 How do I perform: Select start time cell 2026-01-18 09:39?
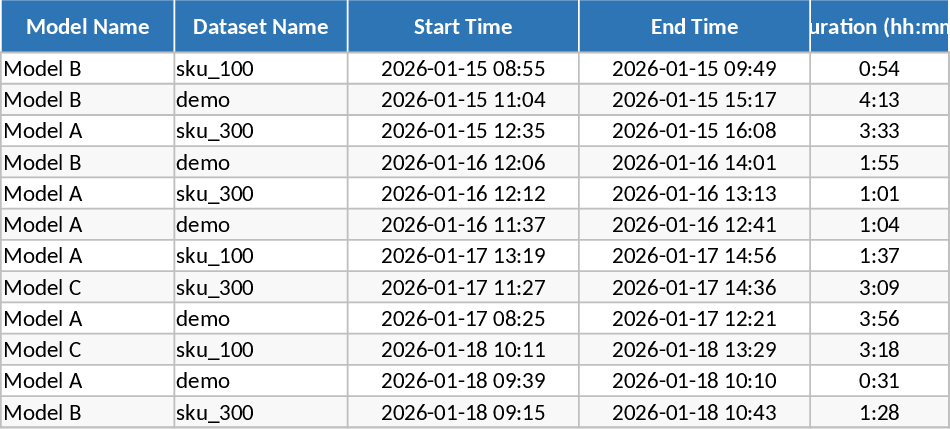coord(463,381)
